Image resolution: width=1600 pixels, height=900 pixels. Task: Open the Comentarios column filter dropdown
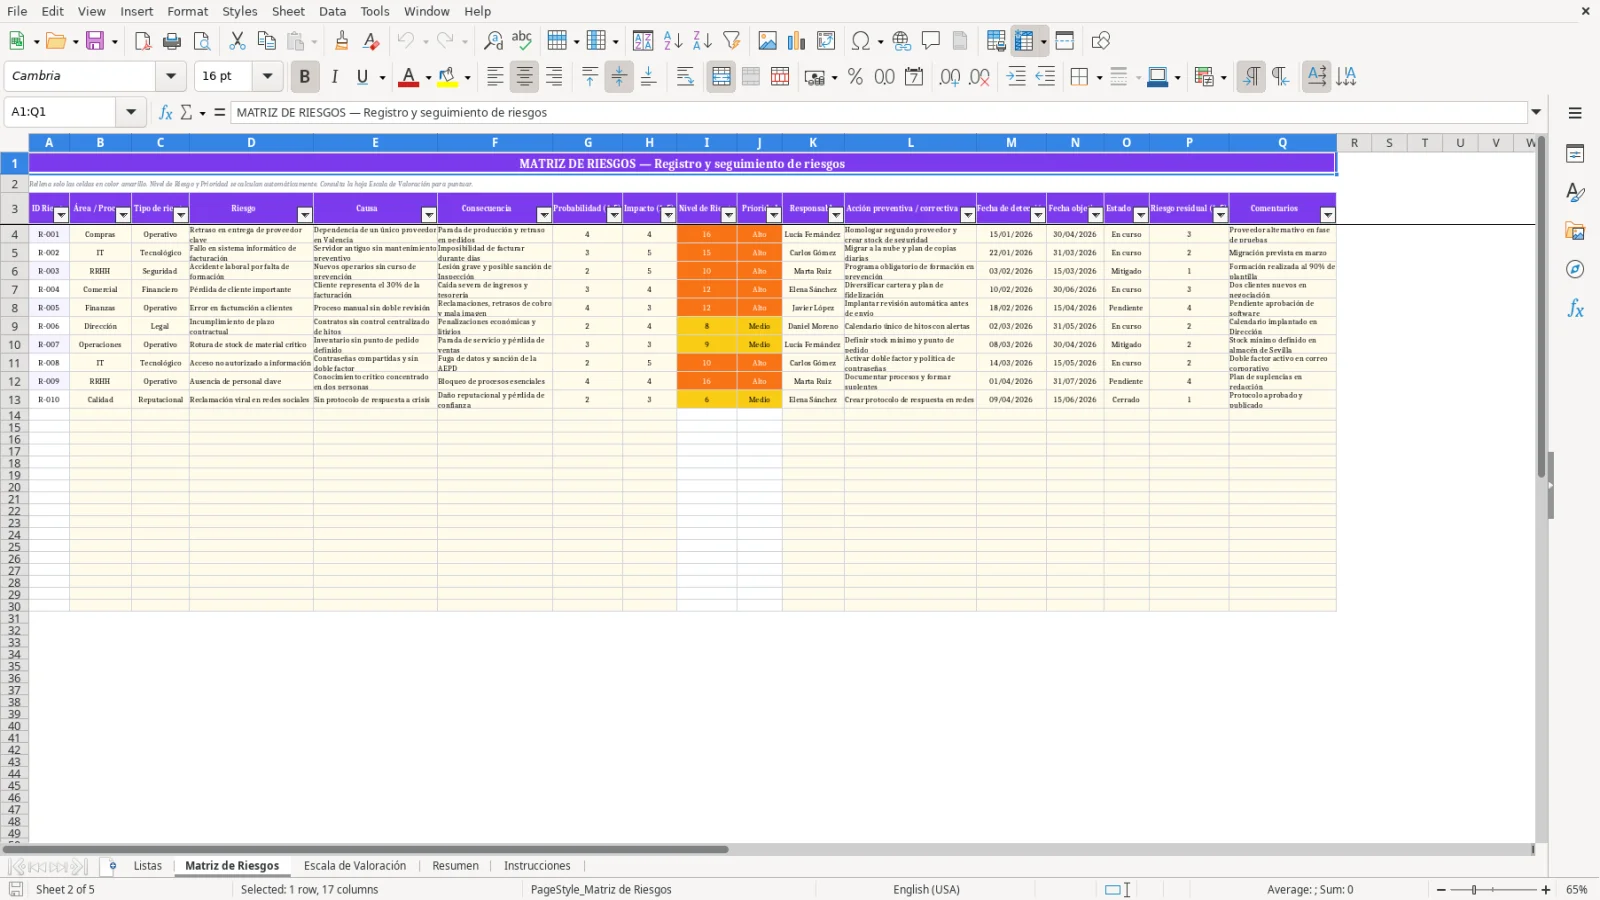point(1328,215)
